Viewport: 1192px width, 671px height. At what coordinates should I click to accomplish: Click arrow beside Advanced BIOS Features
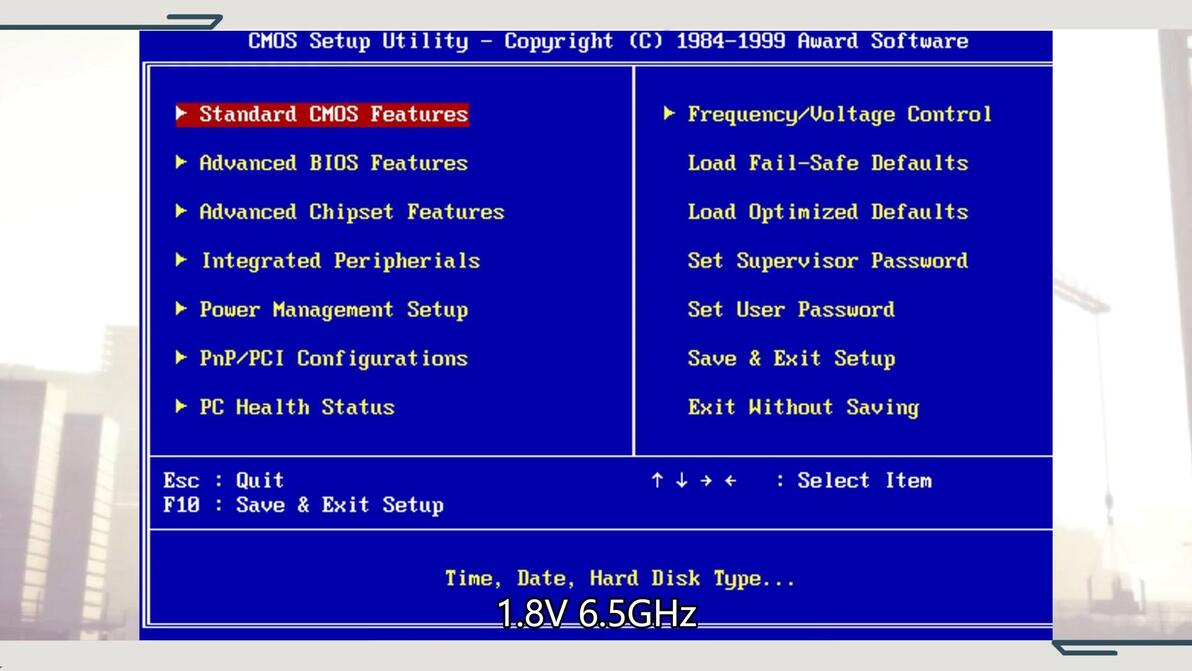coord(181,162)
